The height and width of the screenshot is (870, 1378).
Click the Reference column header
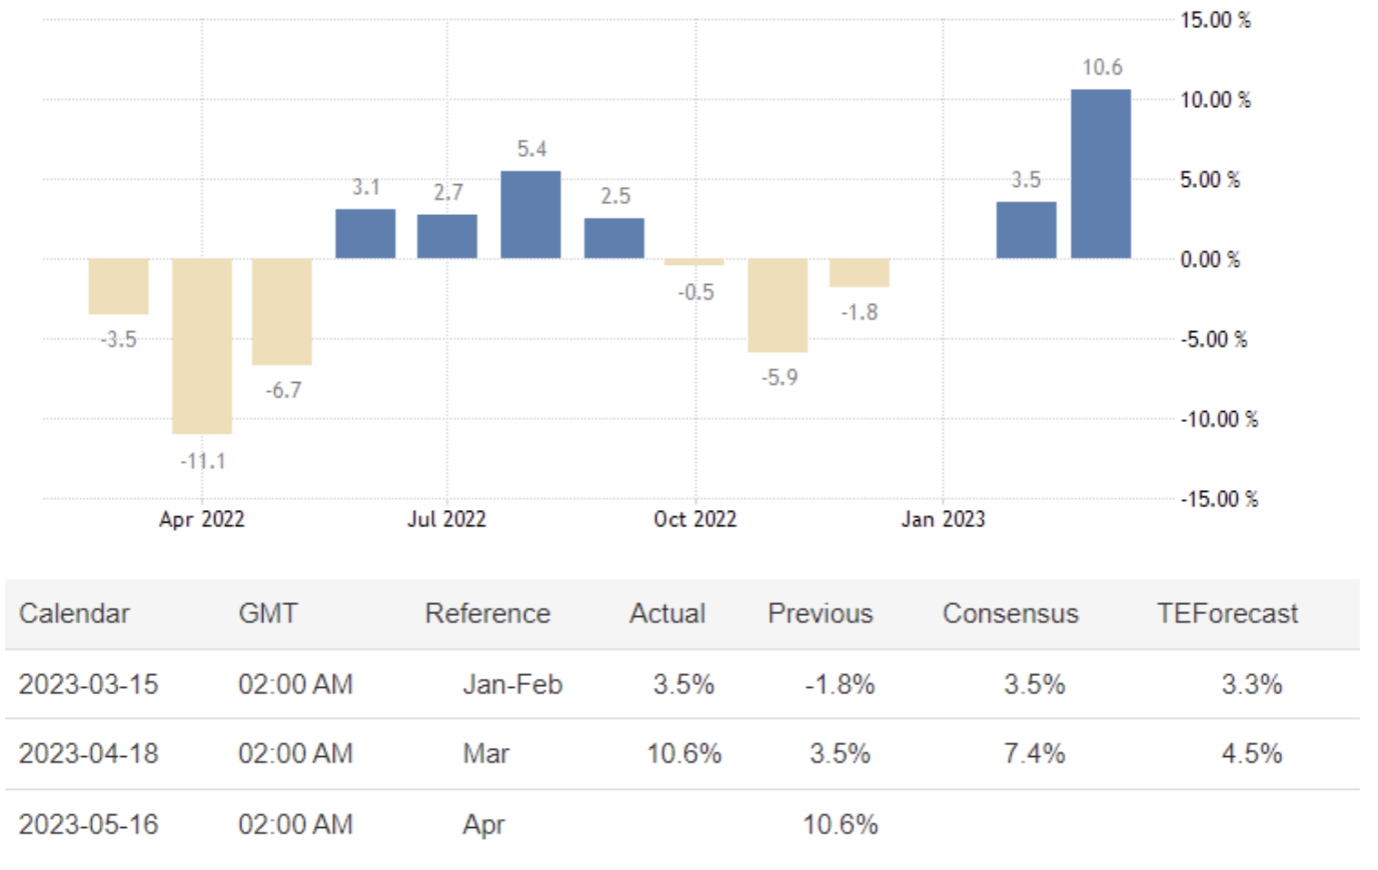(487, 613)
